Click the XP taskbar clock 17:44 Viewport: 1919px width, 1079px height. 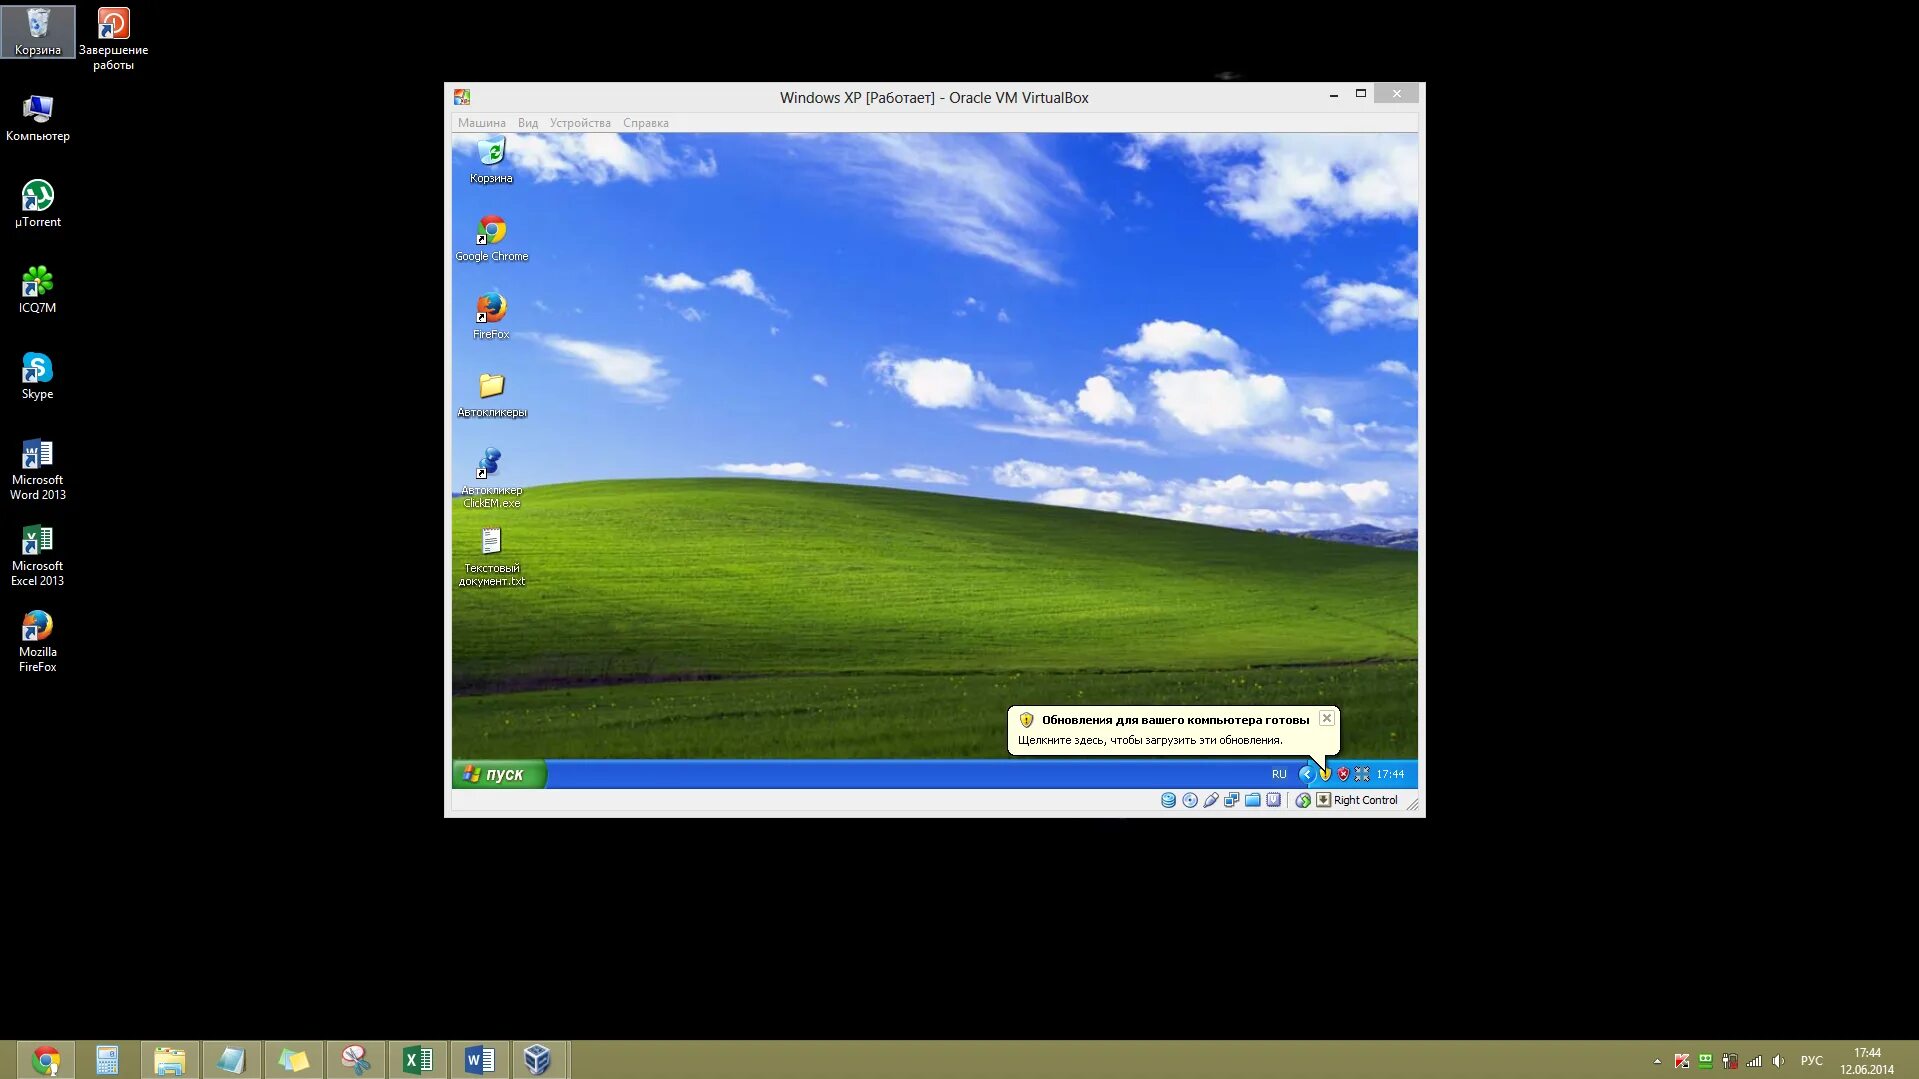pos(1390,774)
